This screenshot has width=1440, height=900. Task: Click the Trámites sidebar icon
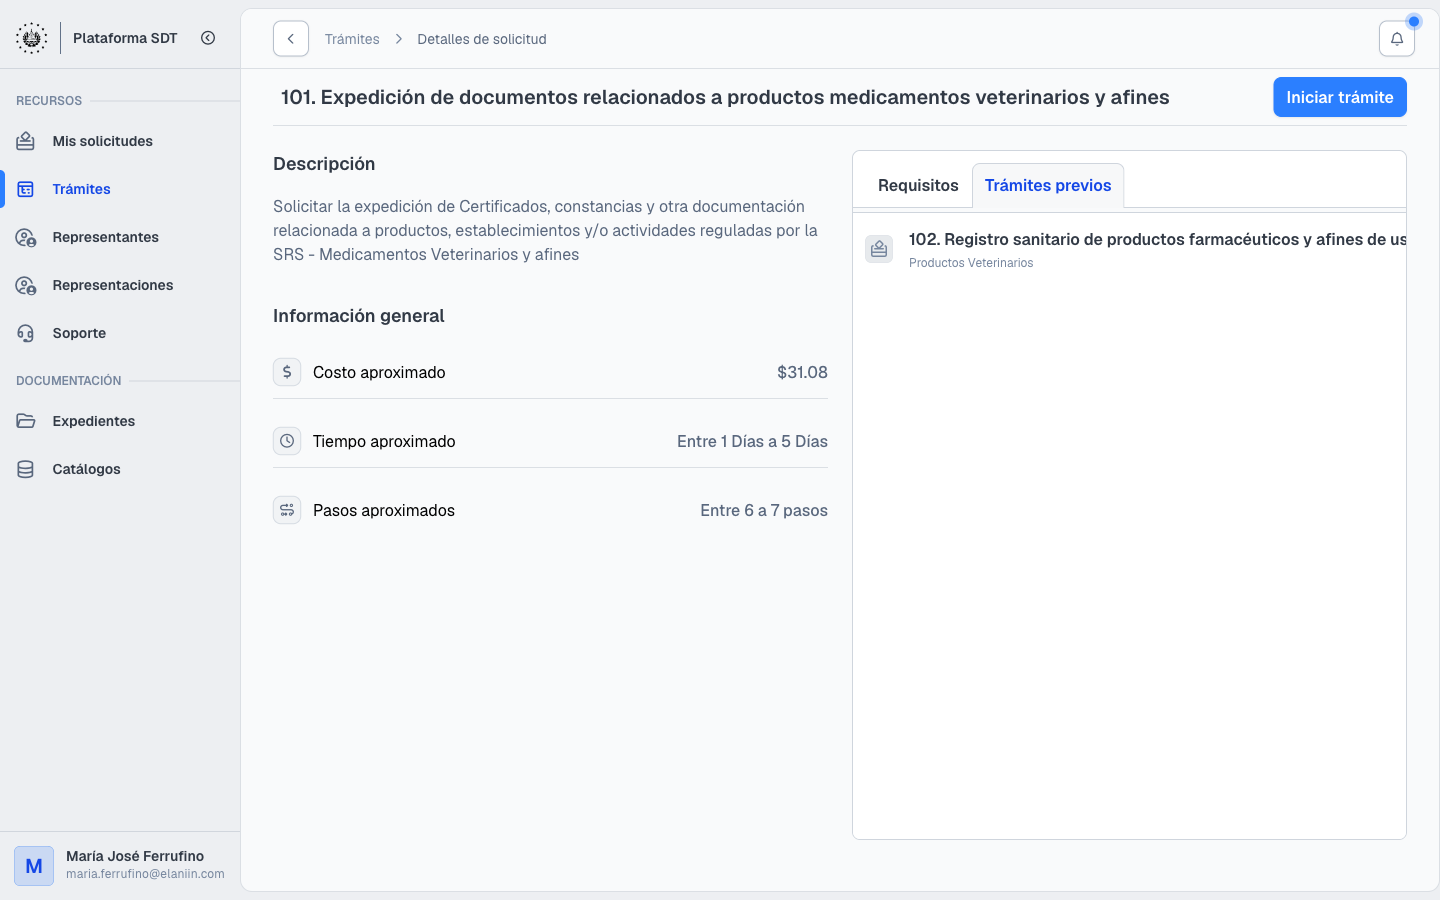26,189
